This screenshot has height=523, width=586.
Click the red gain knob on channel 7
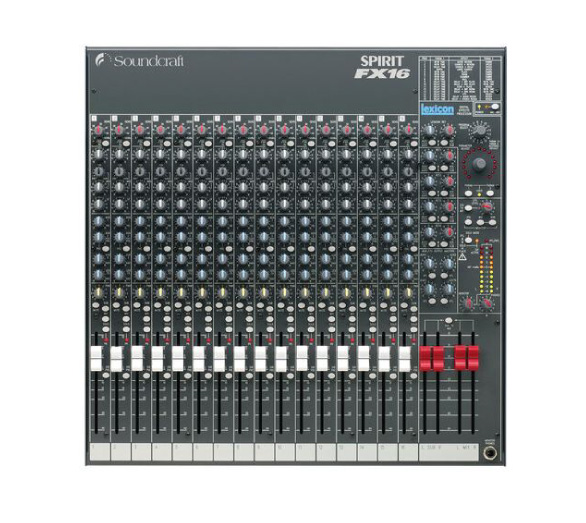coord(222,130)
